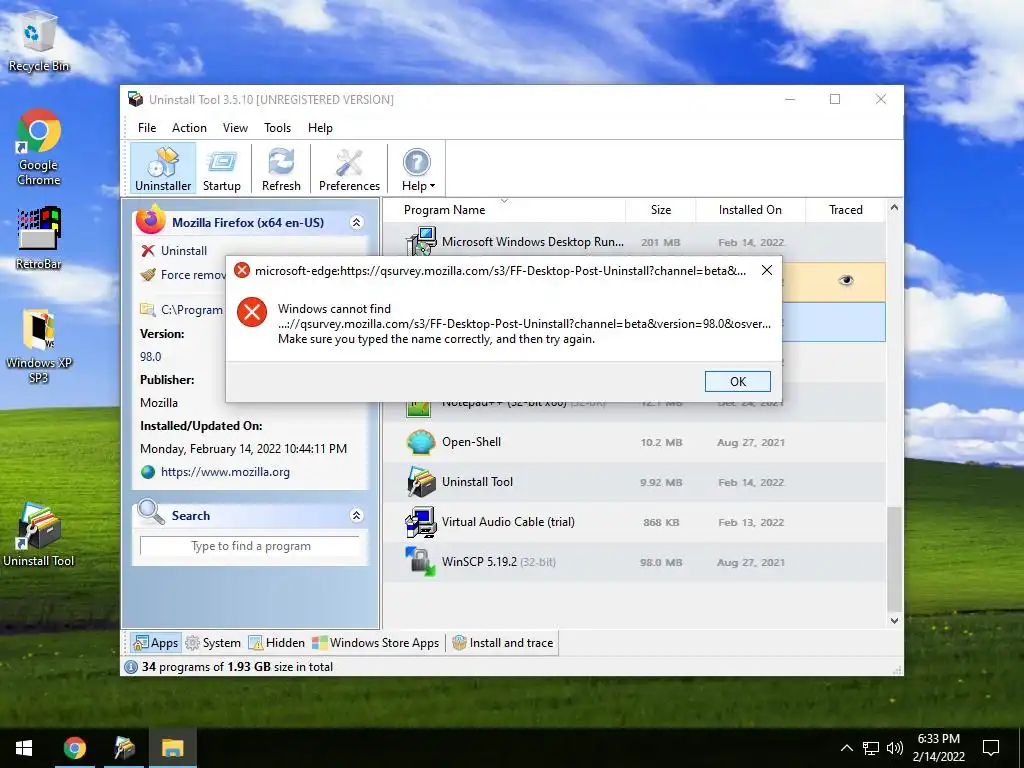Switch to the System tab
This screenshot has width=1024, height=768.
213,643
